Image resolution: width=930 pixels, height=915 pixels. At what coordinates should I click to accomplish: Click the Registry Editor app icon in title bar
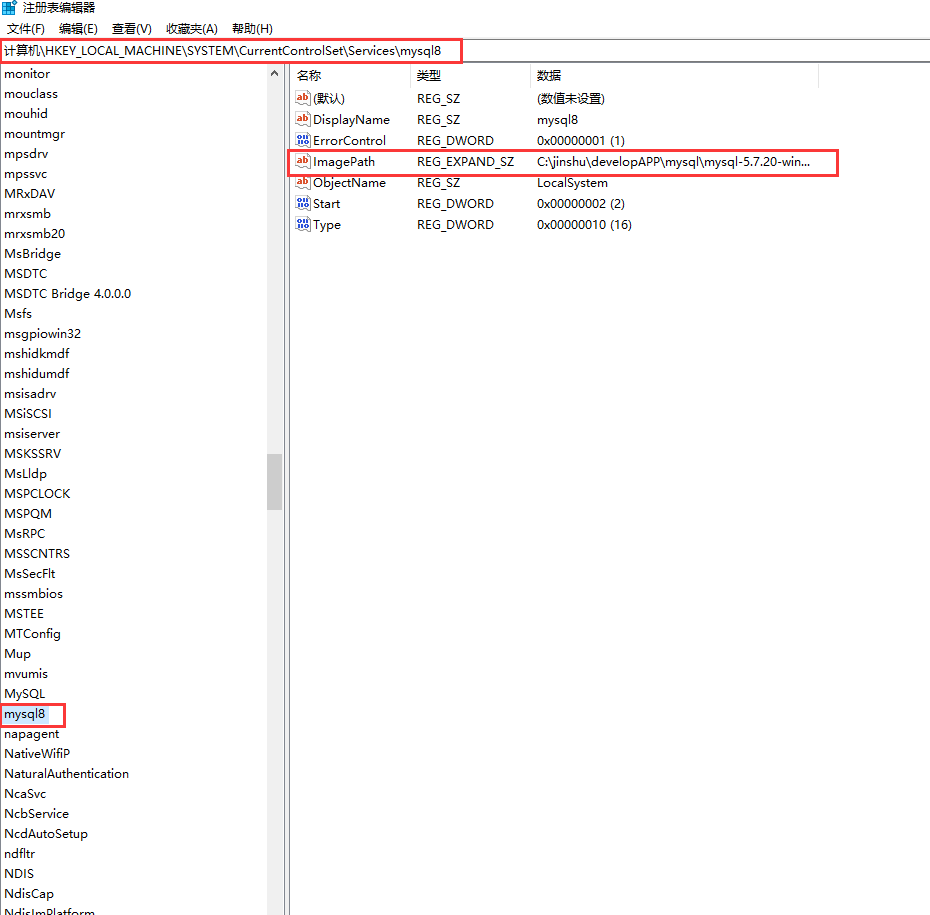pos(9,8)
